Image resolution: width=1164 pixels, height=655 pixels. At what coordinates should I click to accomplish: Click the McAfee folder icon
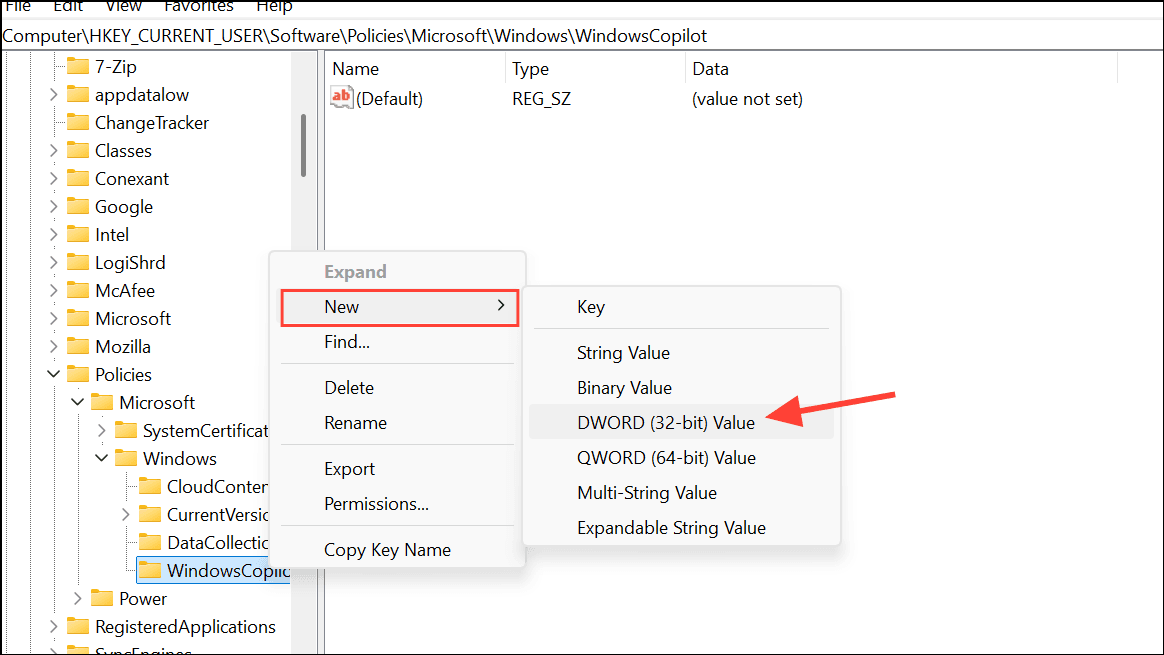point(78,291)
